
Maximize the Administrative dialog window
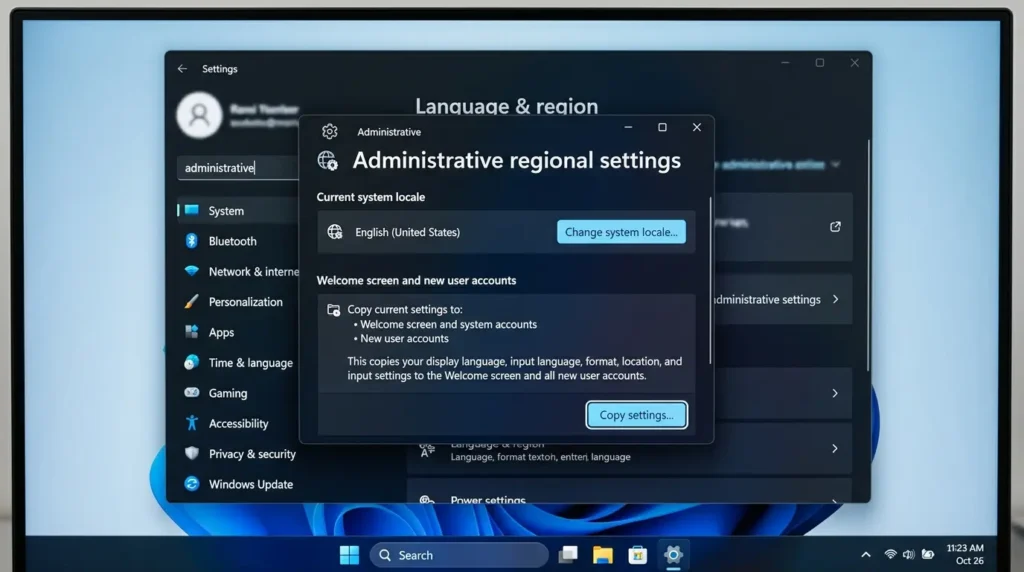pos(662,127)
